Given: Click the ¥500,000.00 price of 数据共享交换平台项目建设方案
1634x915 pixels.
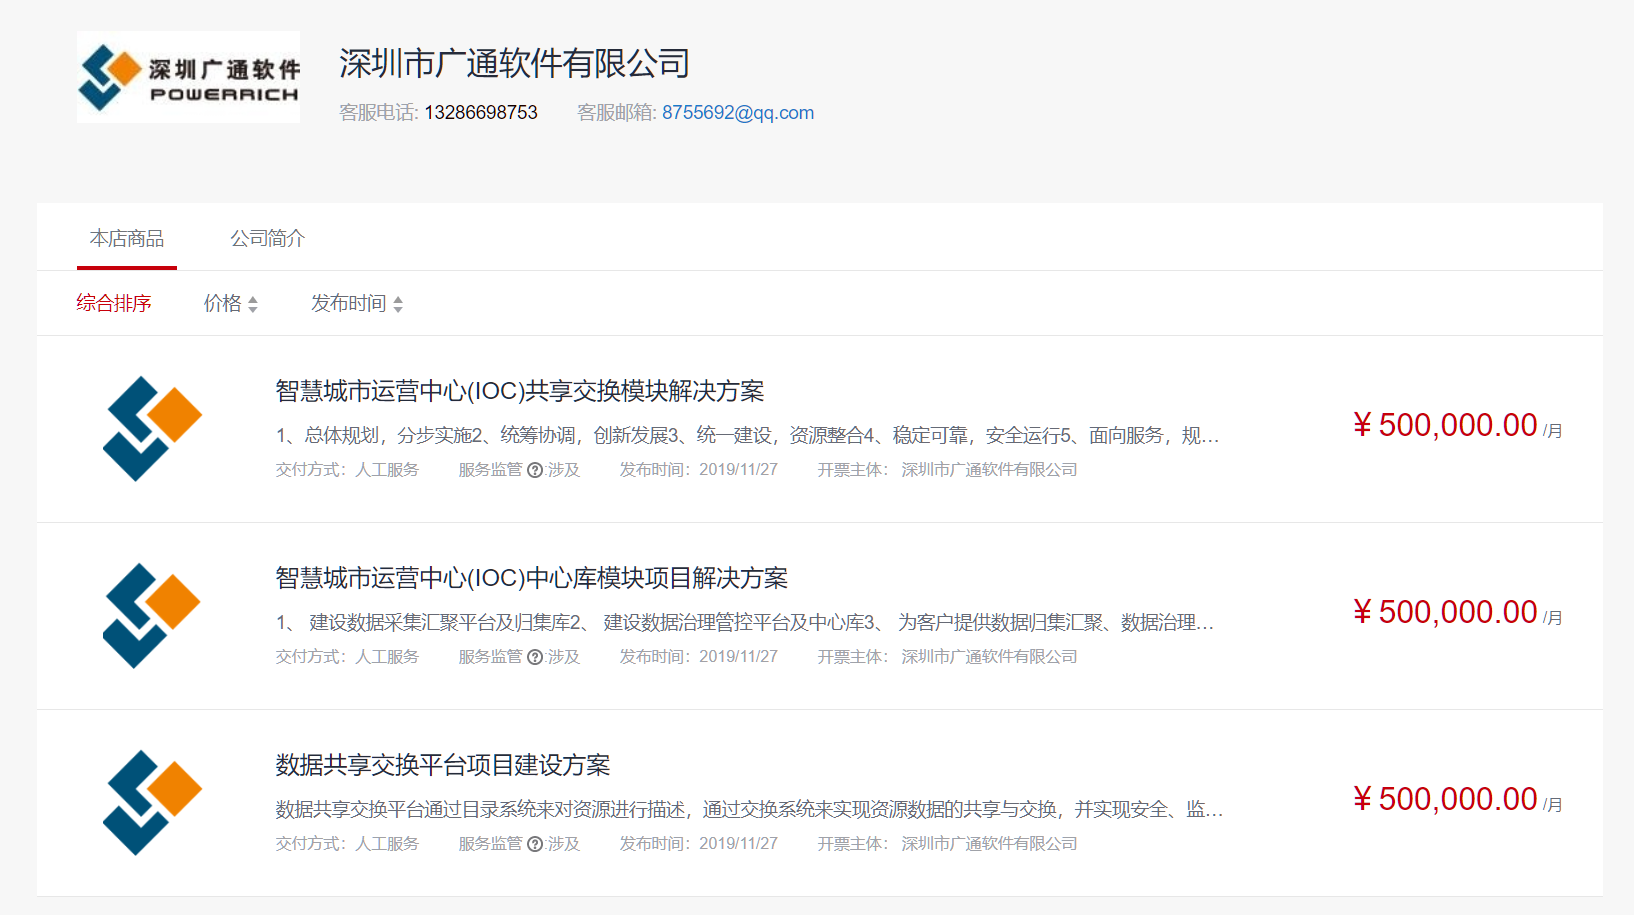Looking at the screenshot, I should [x=1445, y=799].
